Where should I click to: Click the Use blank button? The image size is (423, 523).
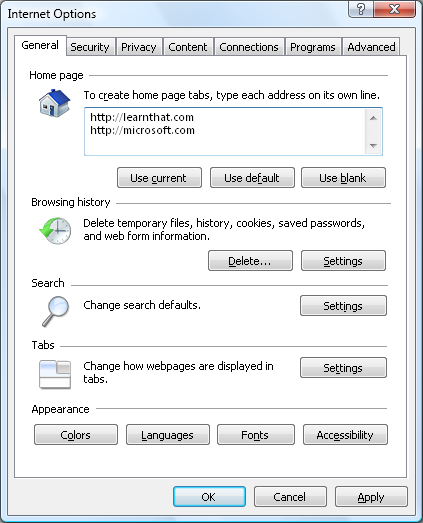pyautogui.click(x=343, y=178)
